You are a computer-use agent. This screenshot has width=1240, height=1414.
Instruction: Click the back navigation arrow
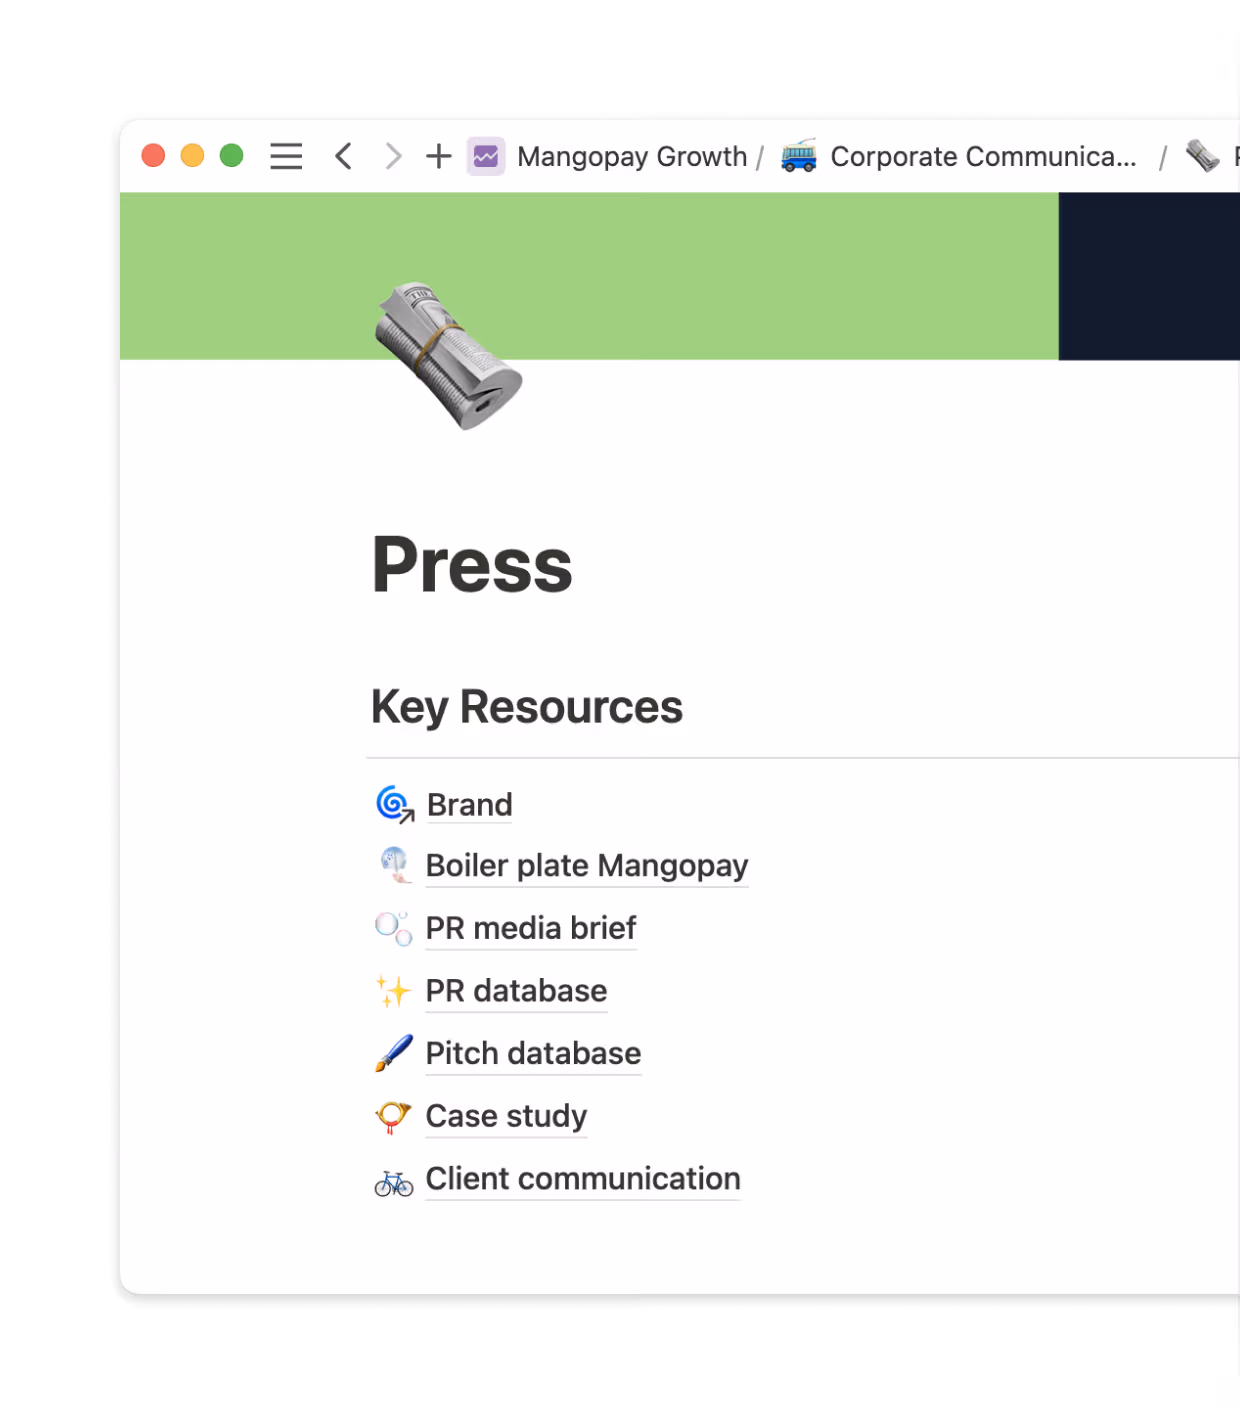pyautogui.click(x=343, y=156)
